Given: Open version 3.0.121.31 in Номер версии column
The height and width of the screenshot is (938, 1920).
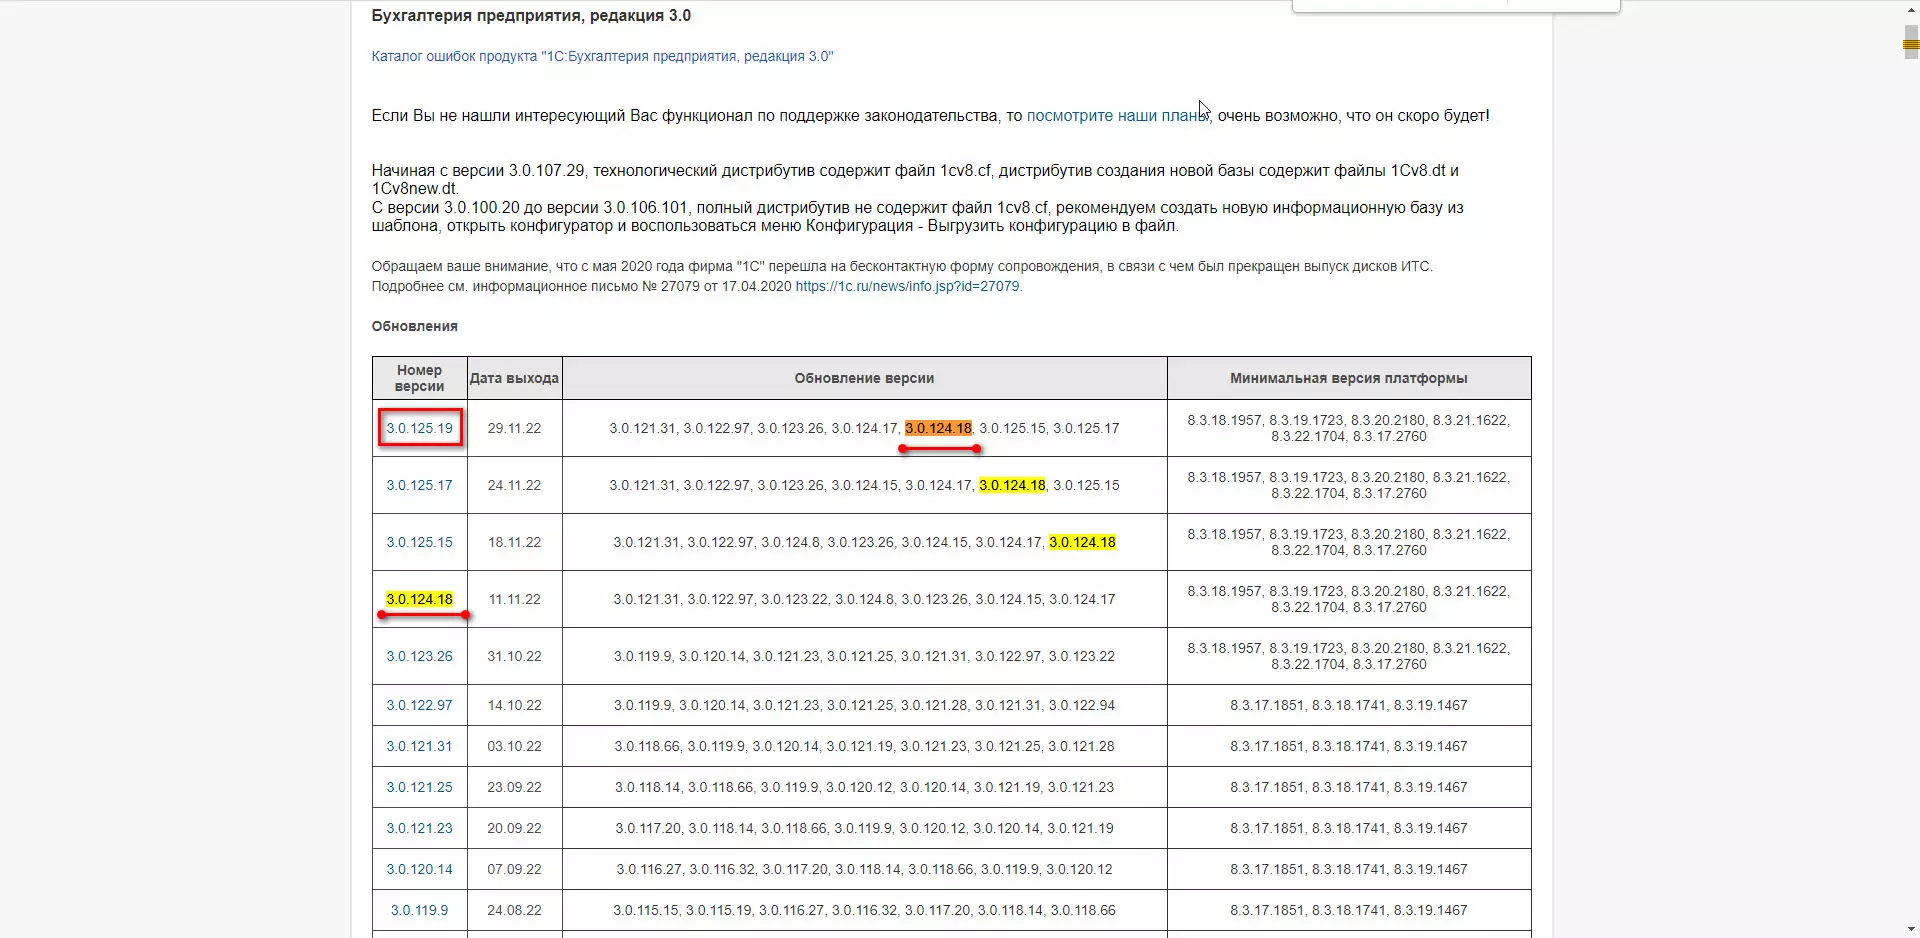Looking at the screenshot, I should point(419,746).
